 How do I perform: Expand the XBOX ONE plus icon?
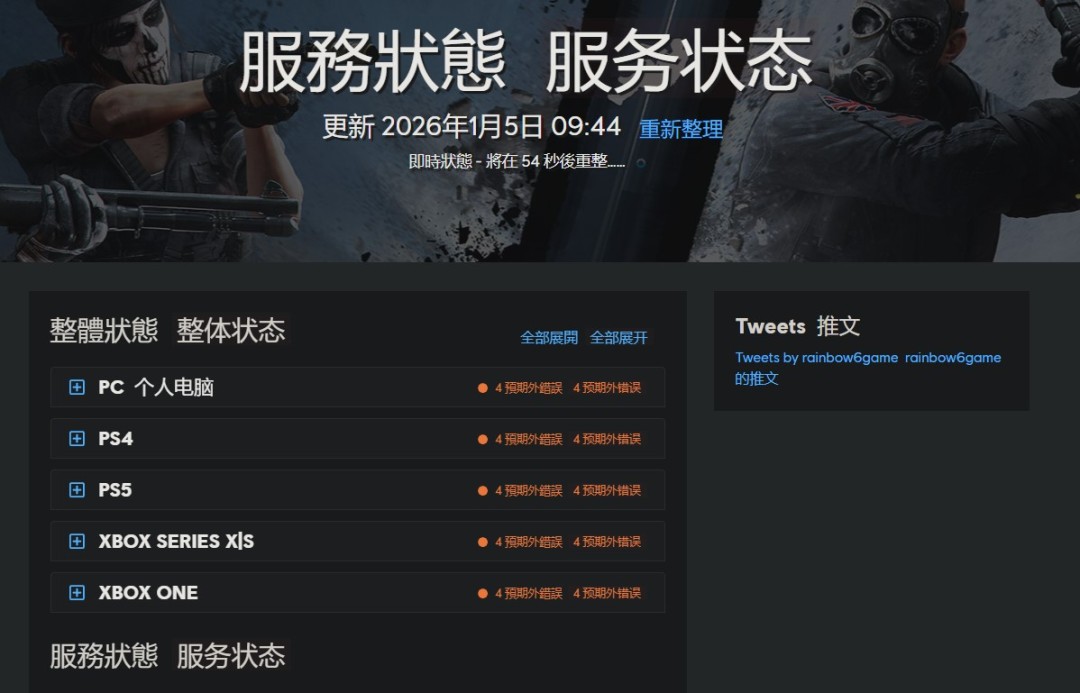77,592
